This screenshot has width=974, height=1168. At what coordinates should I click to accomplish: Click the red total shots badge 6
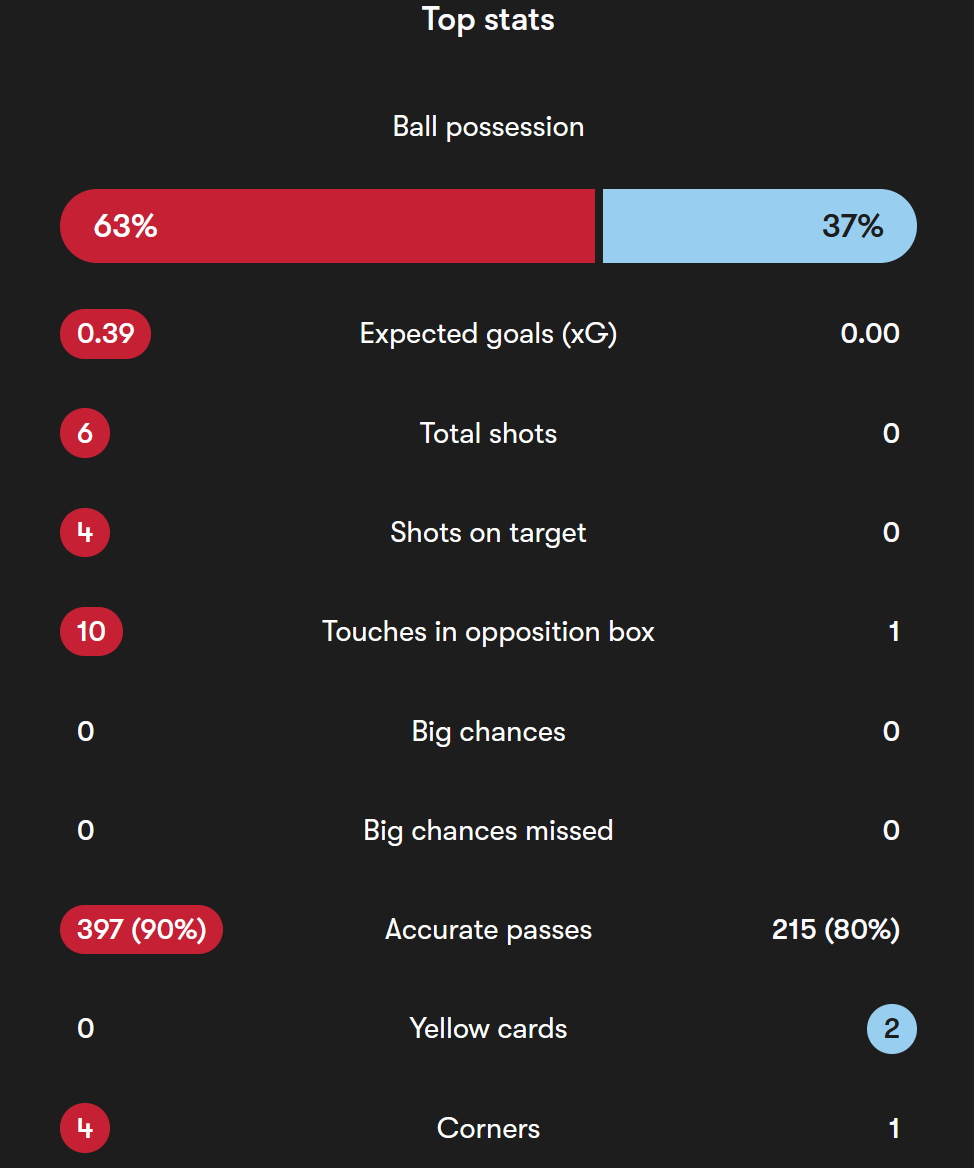pos(85,433)
